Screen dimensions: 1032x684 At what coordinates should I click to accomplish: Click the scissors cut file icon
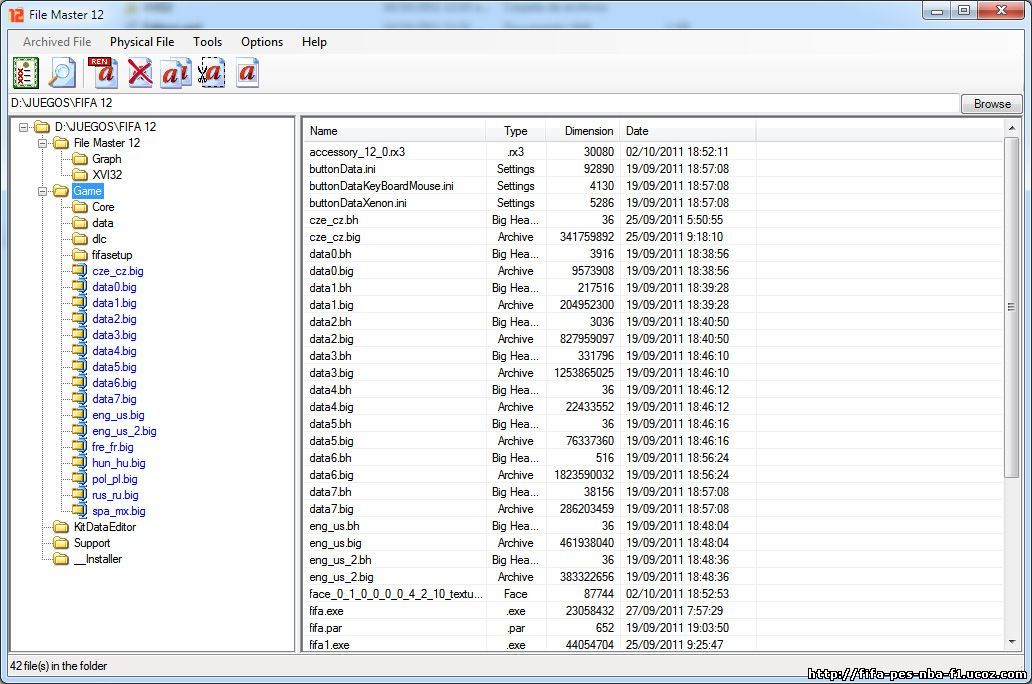click(212, 72)
